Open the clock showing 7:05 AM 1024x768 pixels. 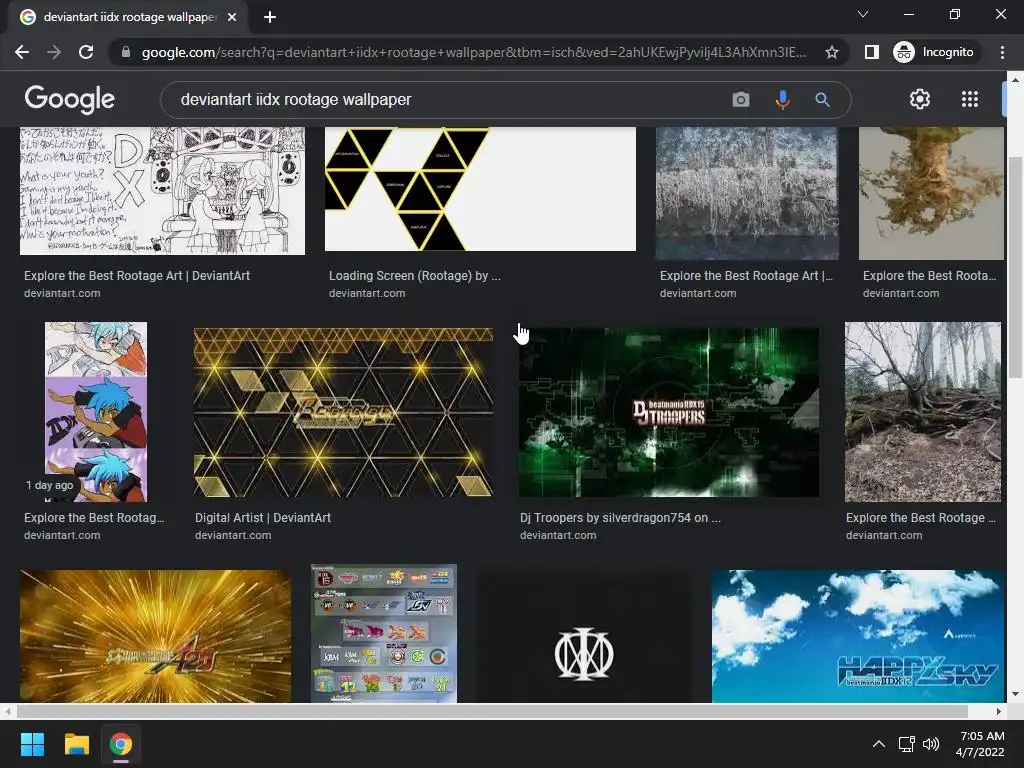(x=980, y=744)
